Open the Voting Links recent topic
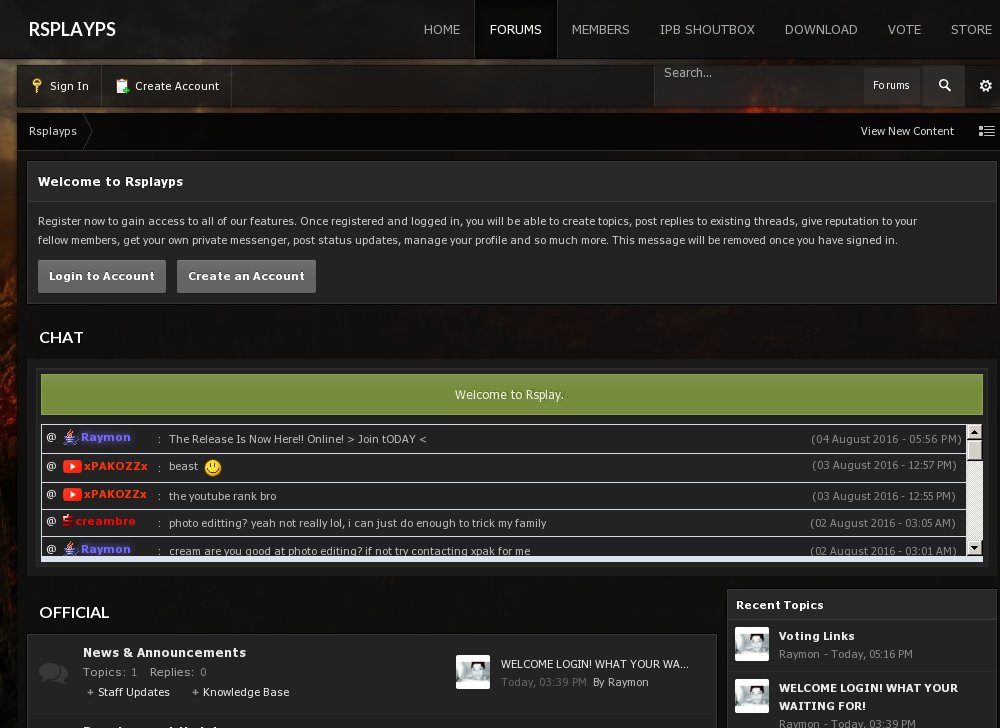Screen dimensions: 1000x728 tap(816, 636)
